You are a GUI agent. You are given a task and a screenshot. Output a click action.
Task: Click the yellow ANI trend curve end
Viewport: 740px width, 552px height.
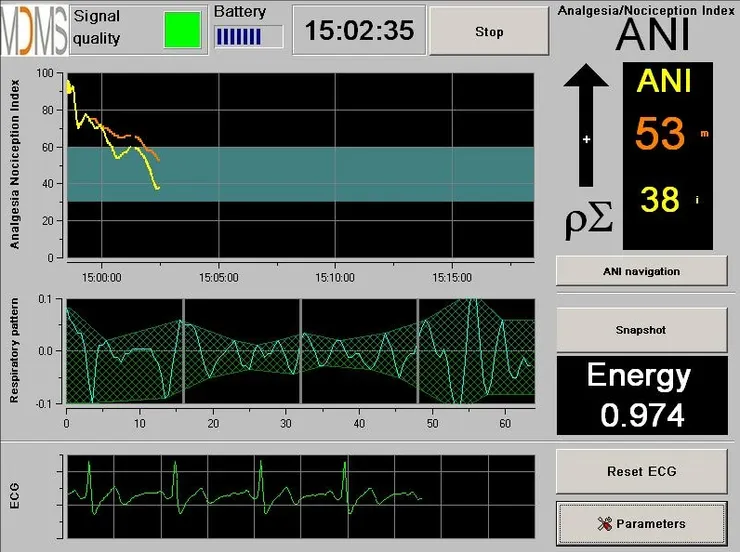pyautogui.click(x=158, y=188)
